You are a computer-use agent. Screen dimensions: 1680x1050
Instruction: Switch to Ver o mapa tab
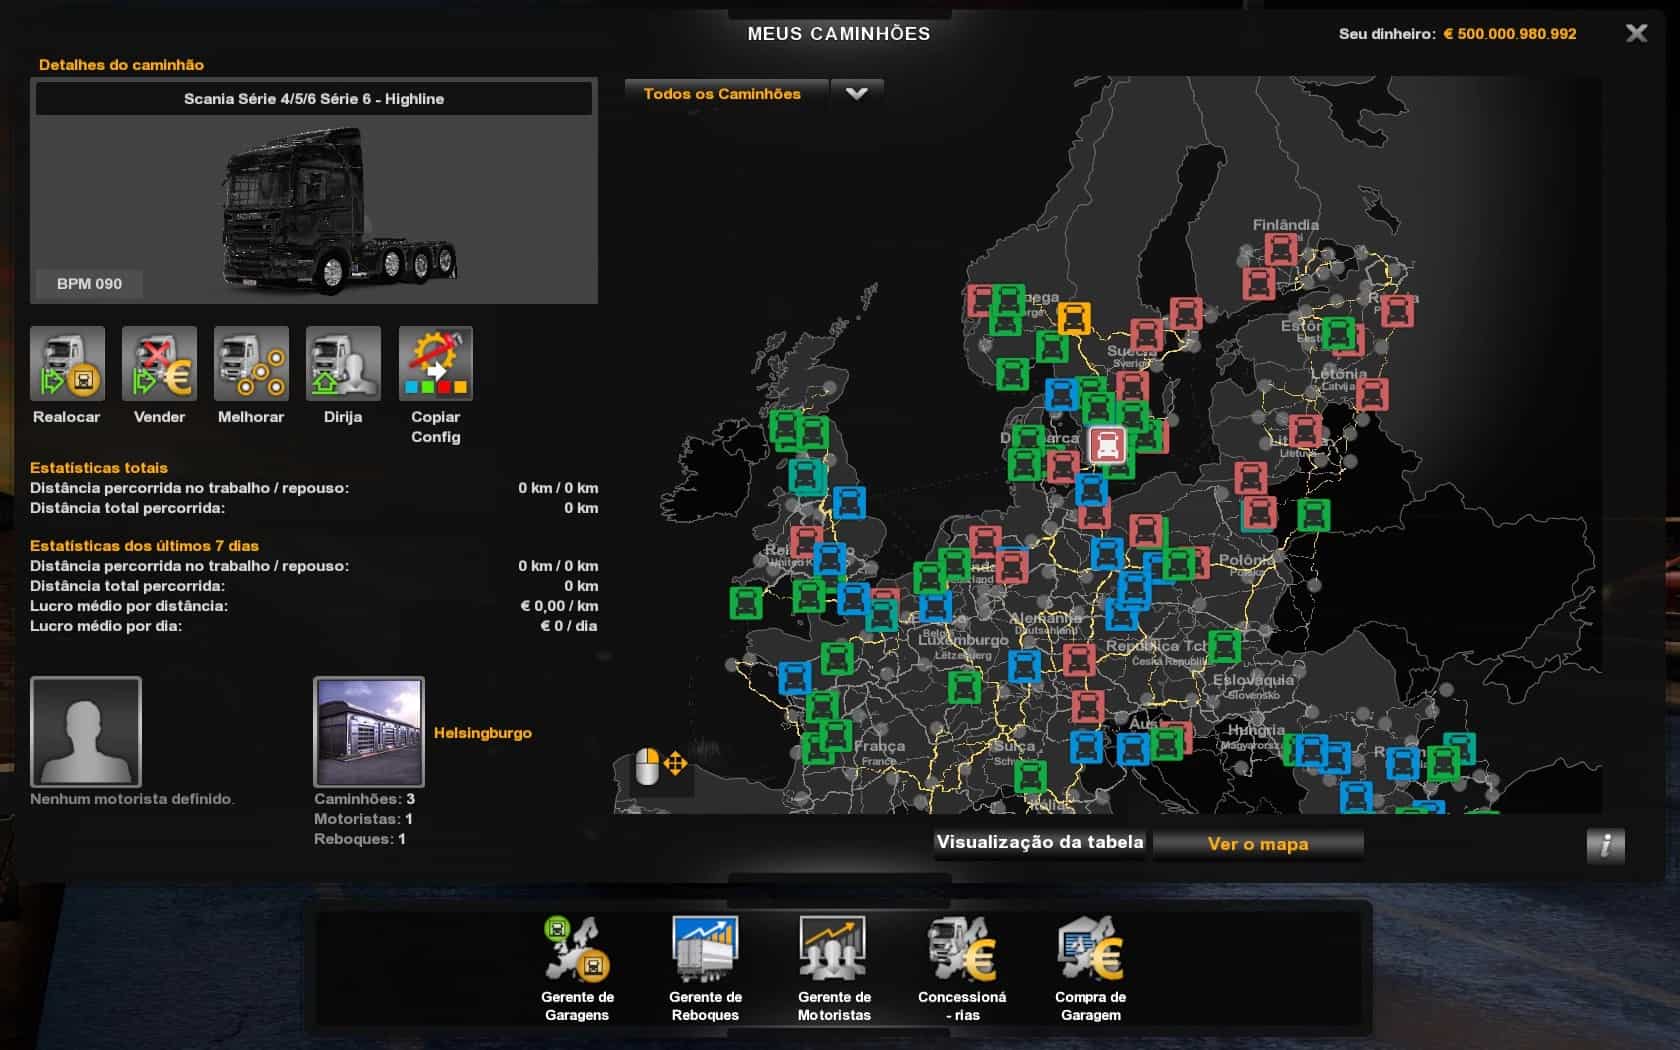coord(1257,844)
